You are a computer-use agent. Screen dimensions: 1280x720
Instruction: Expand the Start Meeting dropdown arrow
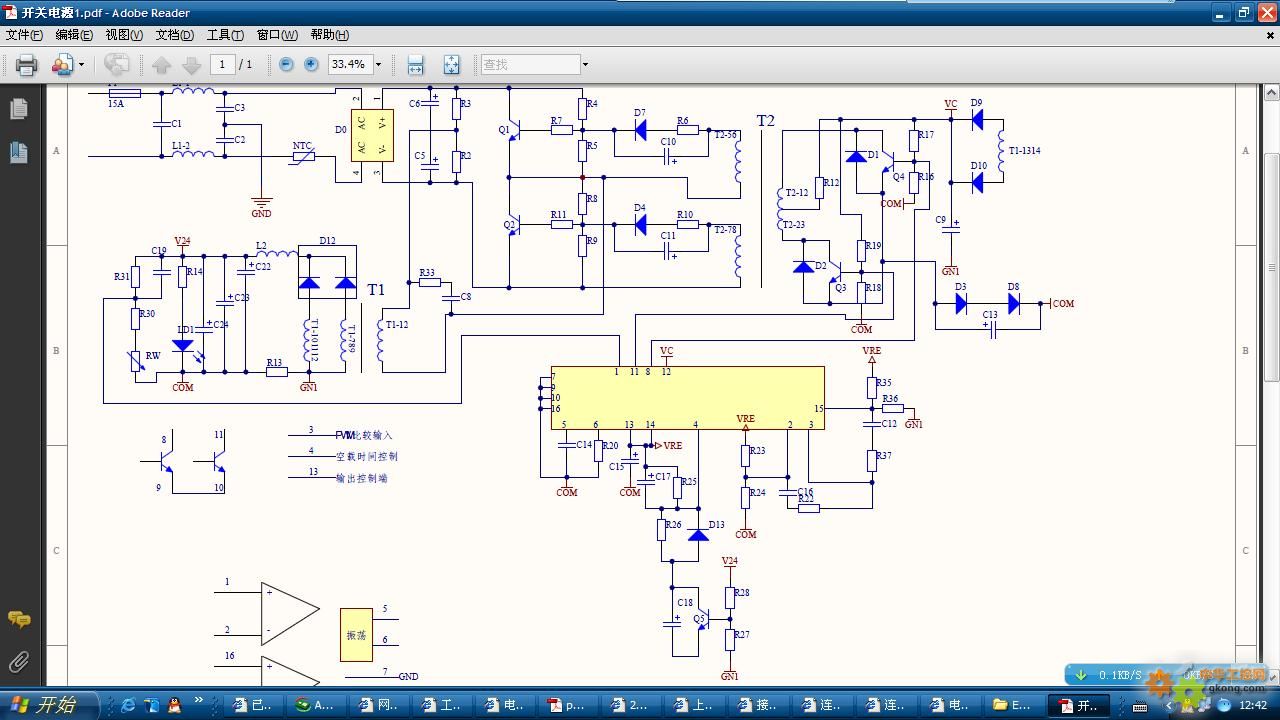(x=81, y=65)
